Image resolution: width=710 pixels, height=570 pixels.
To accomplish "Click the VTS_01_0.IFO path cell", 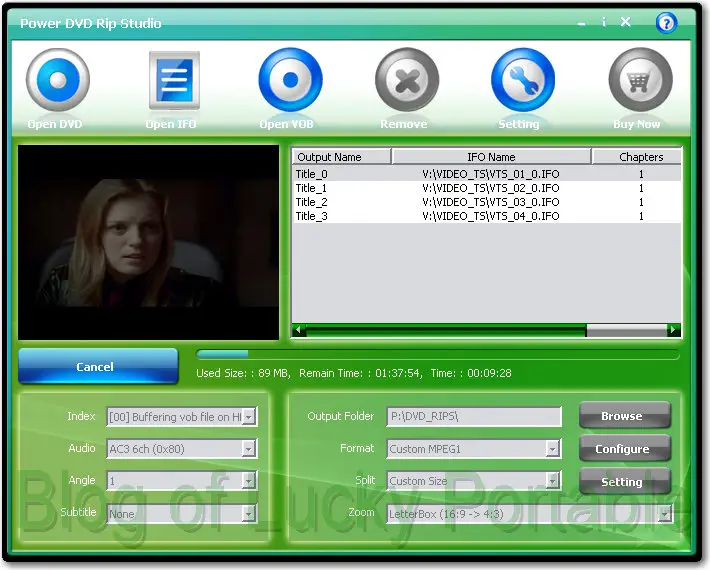I will tap(491, 174).
